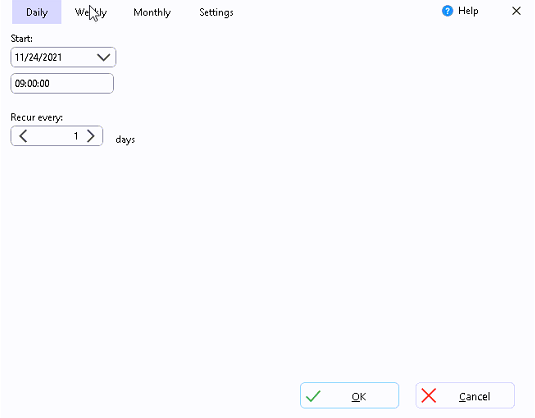Click the "Recur every:" label
Image resolution: width=535 pixels, height=418 pixels.
(x=37, y=117)
